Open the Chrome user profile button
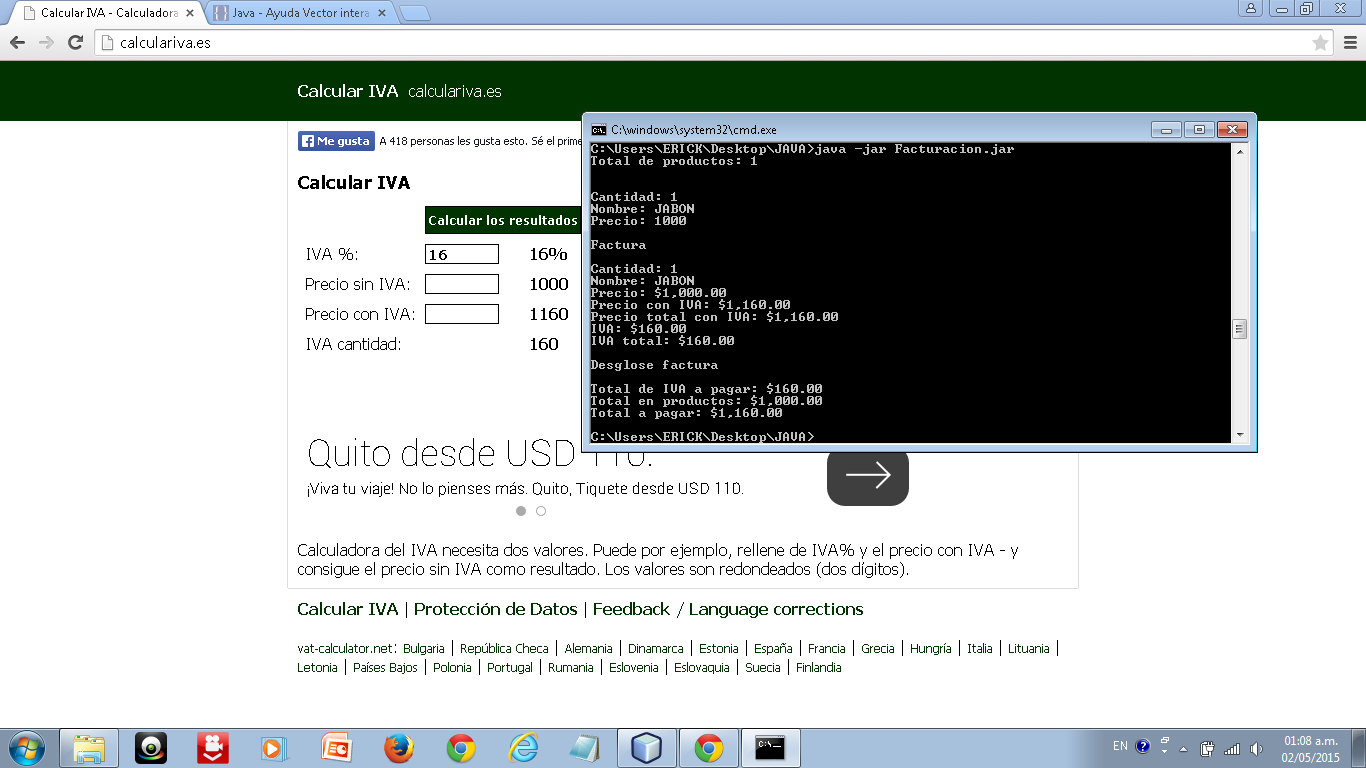 click(x=1250, y=8)
